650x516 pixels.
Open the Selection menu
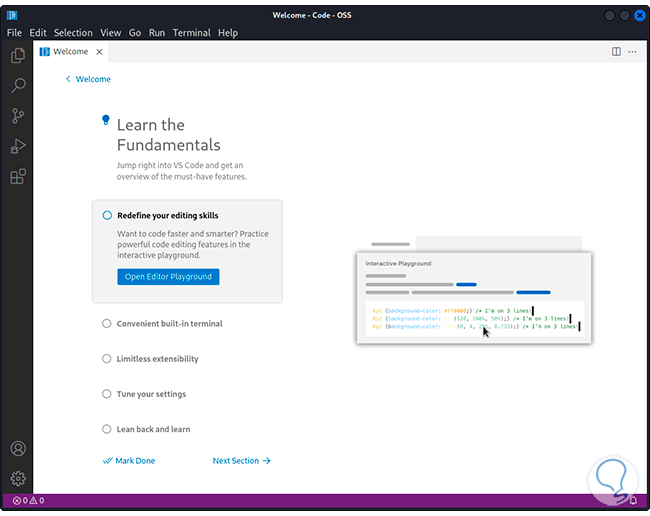(x=73, y=33)
